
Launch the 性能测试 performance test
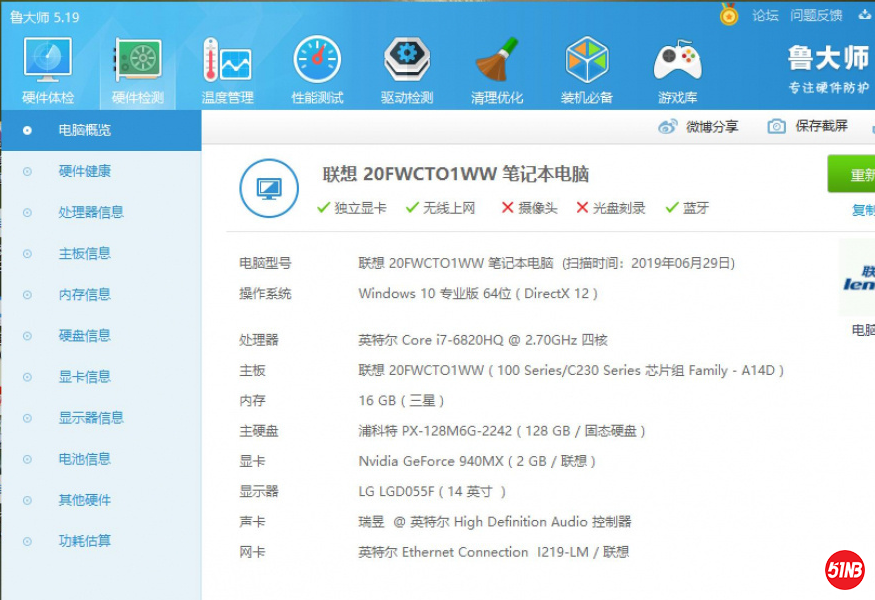click(317, 63)
